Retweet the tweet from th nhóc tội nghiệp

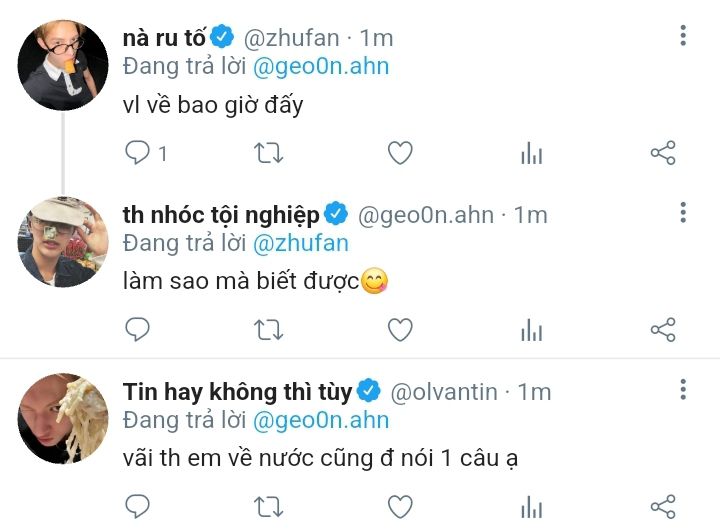tap(269, 329)
